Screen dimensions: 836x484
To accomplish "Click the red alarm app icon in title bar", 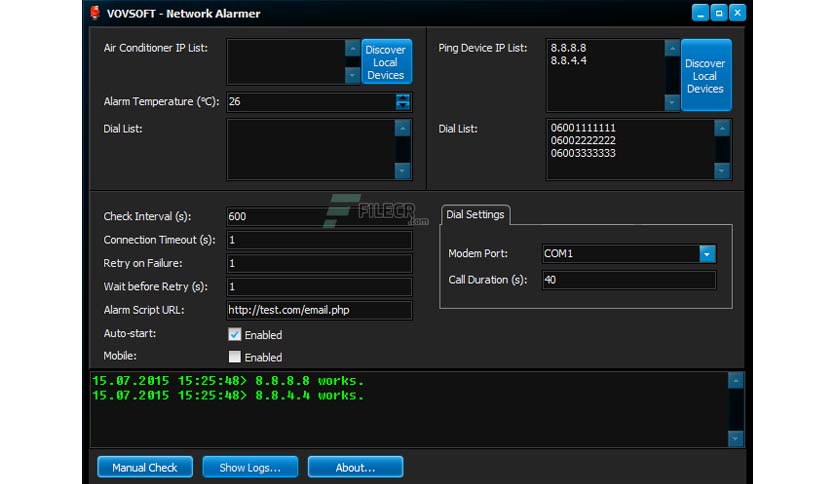I will 95,13.
